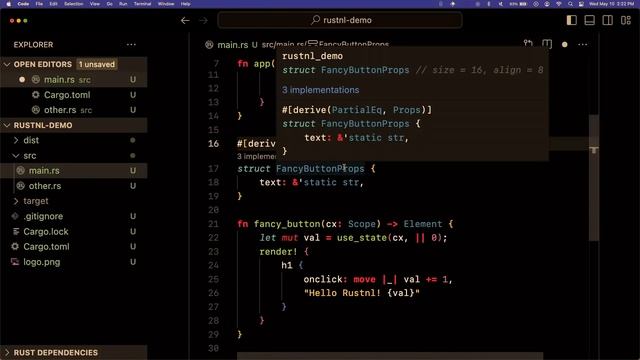Open the Help menu
This screenshot has height=360, width=640.
click(186, 4)
